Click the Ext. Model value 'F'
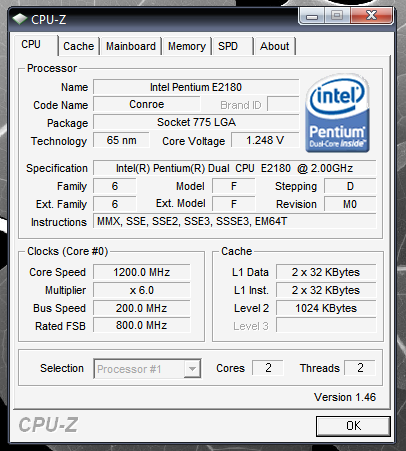The image size is (406, 451). [234, 204]
